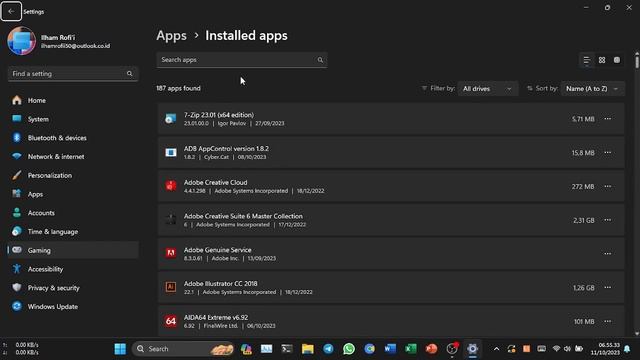This screenshot has height=360, width=640.
Task: Open Network & internet settings
Action: (x=73, y=157)
